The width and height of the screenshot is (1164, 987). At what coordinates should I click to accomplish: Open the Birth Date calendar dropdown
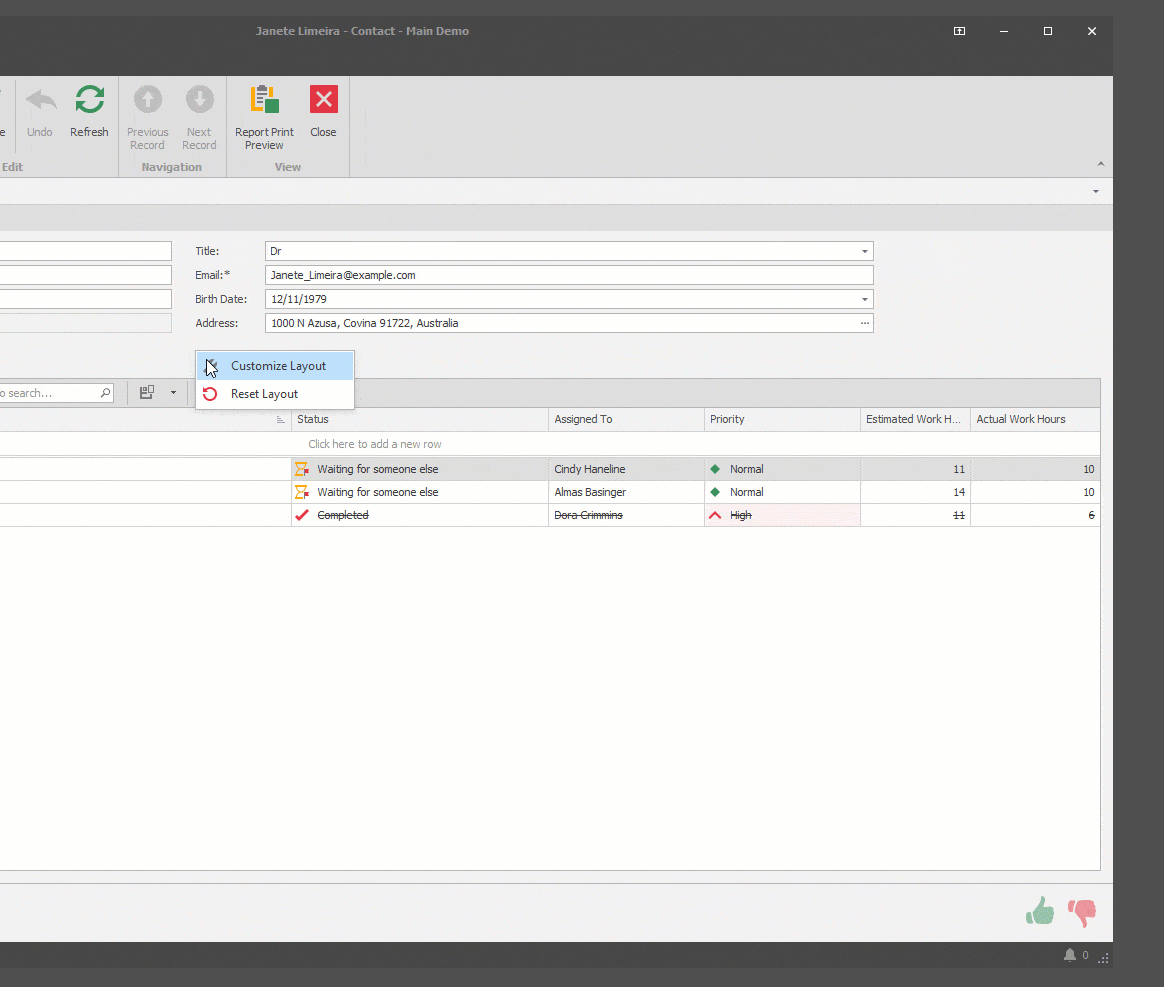coord(865,299)
